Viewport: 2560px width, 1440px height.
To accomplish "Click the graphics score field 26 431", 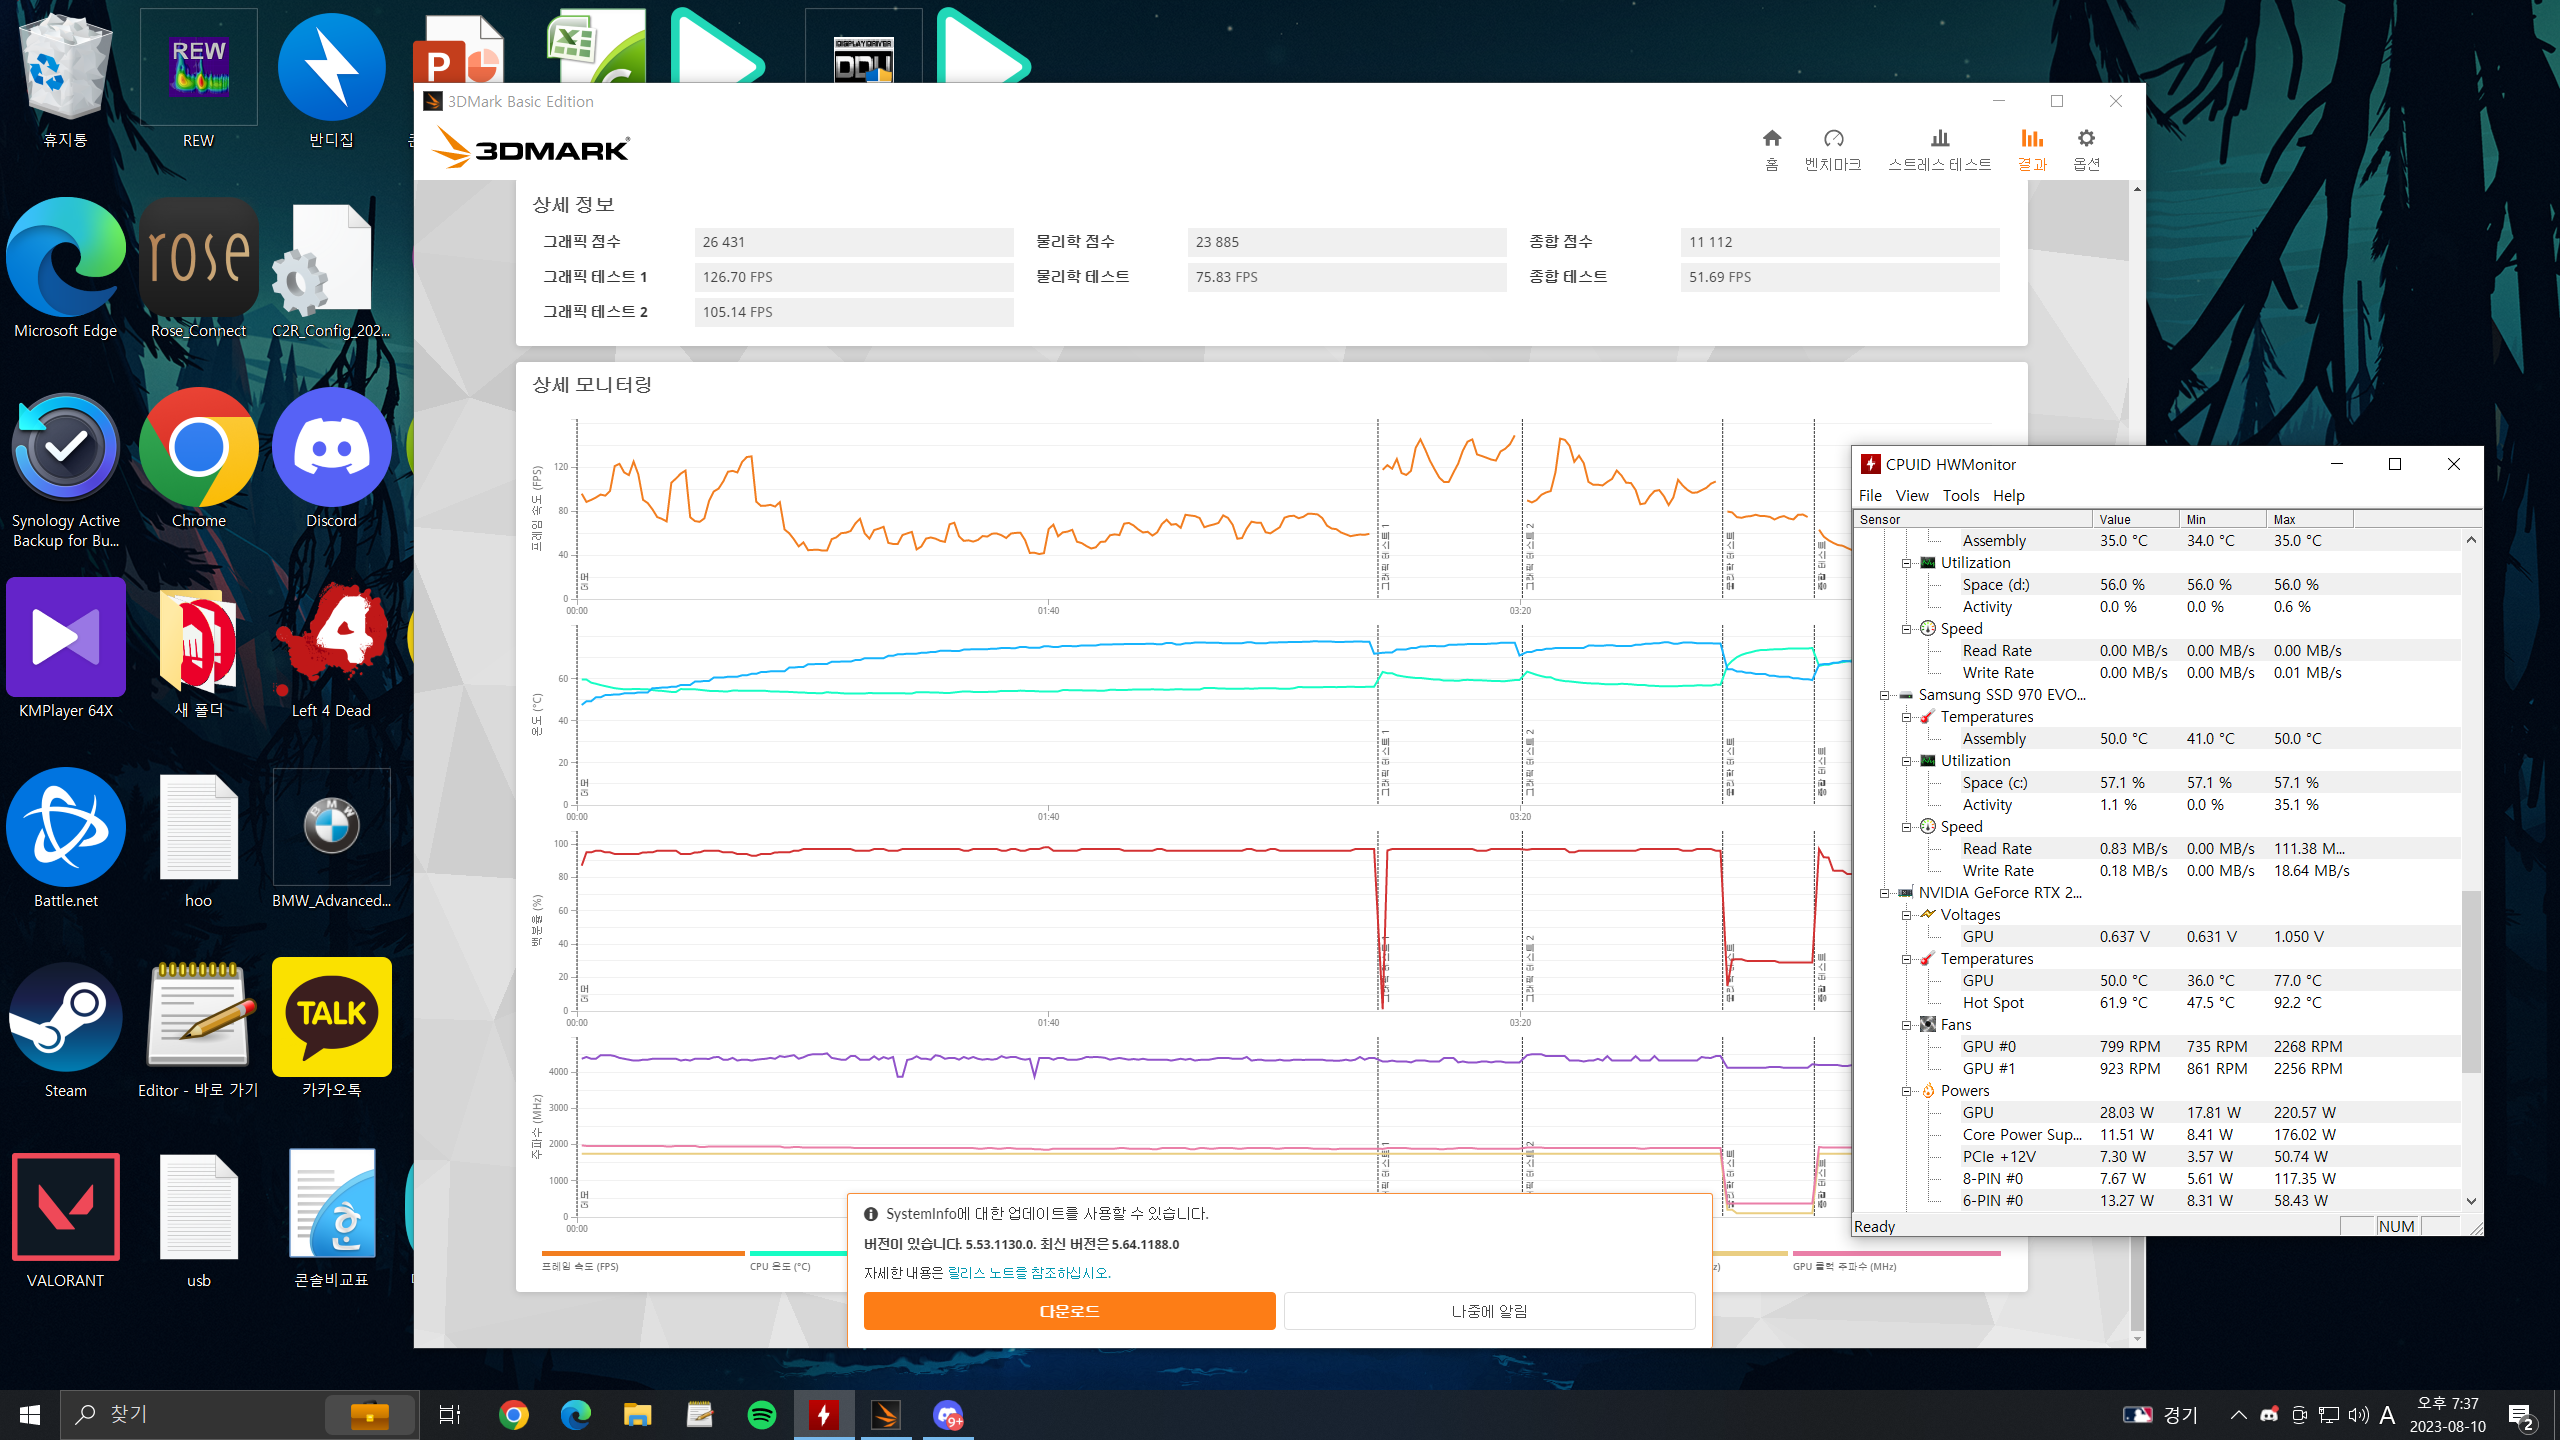I will (x=854, y=242).
